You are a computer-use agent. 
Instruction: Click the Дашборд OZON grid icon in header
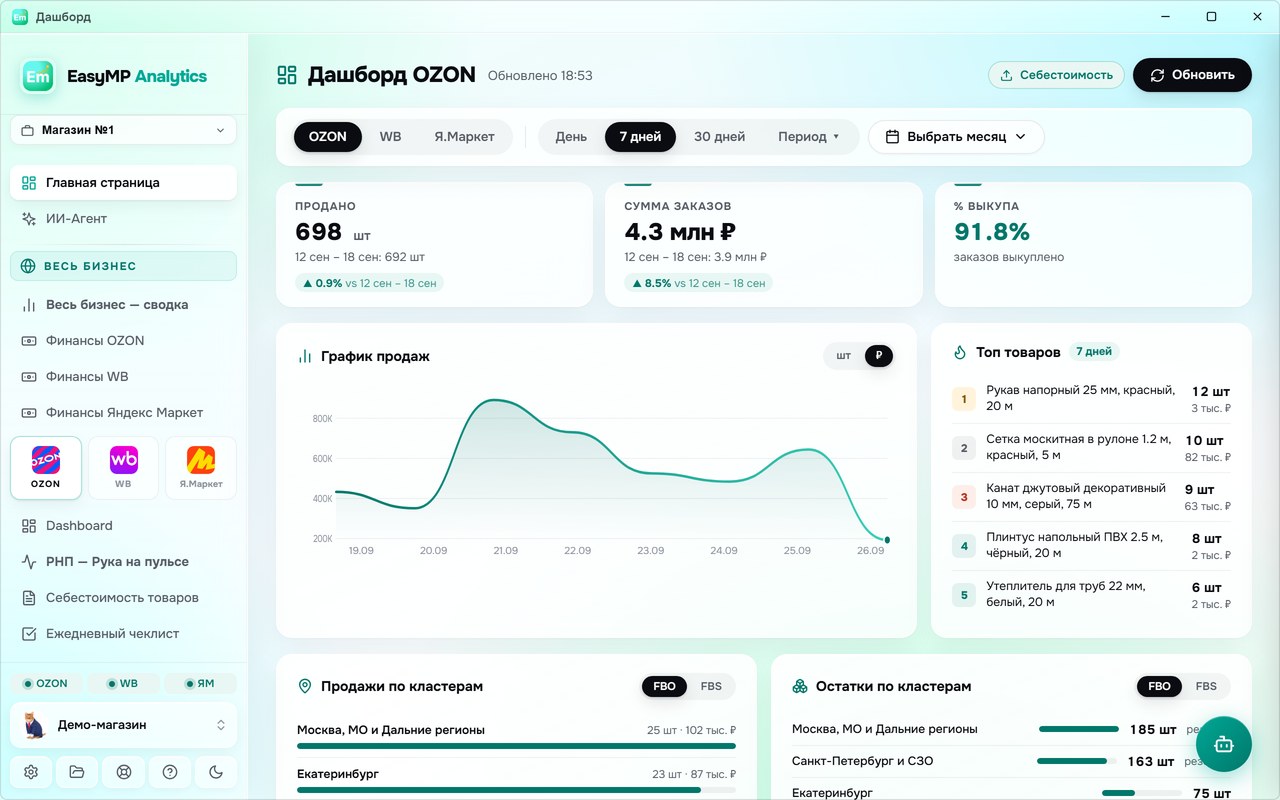pyautogui.click(x=288, y=75)
